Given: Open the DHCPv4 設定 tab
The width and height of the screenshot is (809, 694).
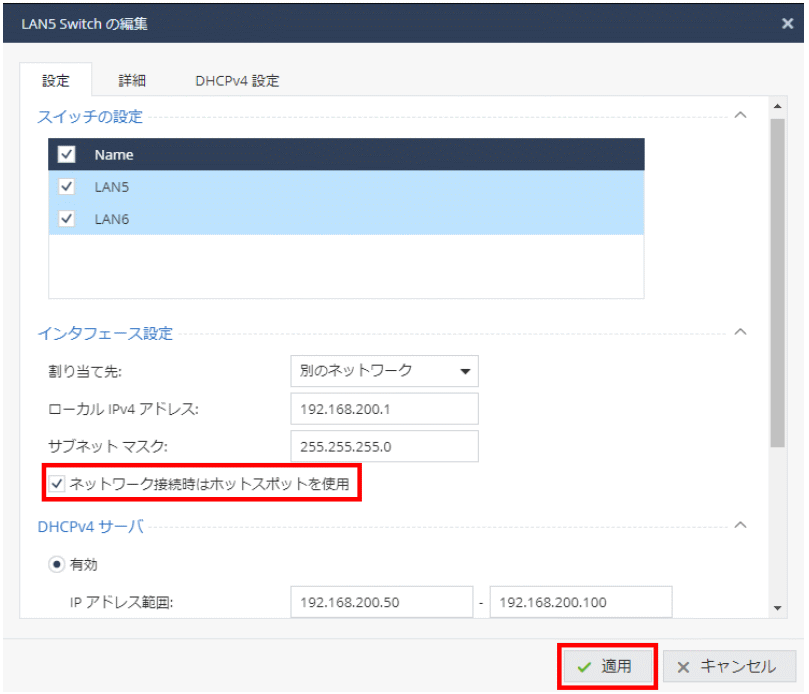Looking at the screenshot, I should 237,81.
